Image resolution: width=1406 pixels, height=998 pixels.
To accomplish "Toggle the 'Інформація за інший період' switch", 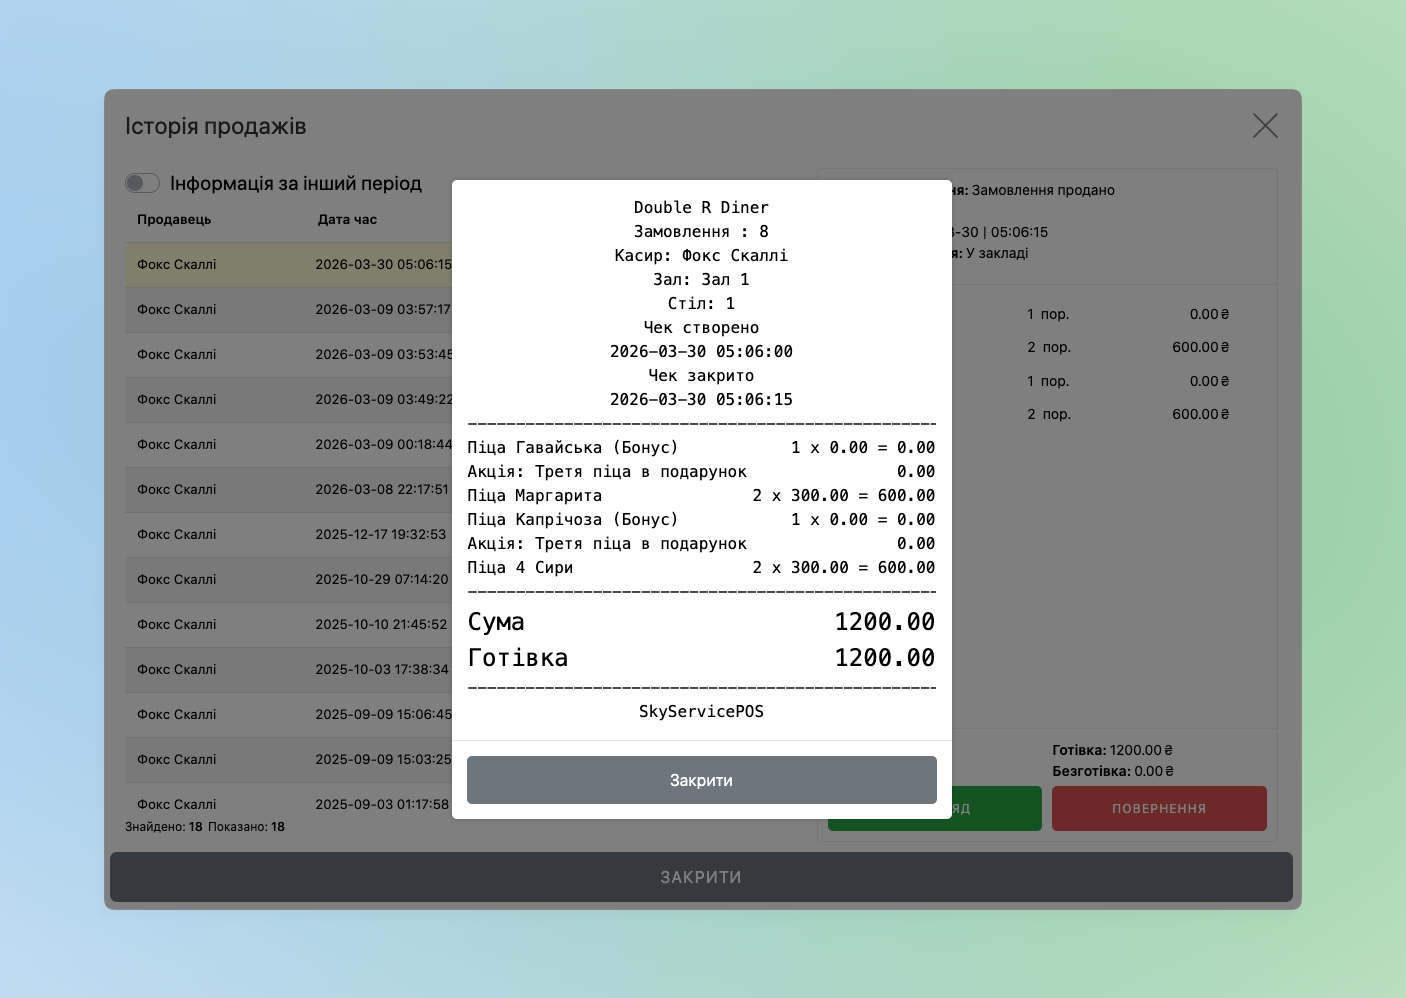I will pos(142,183).
